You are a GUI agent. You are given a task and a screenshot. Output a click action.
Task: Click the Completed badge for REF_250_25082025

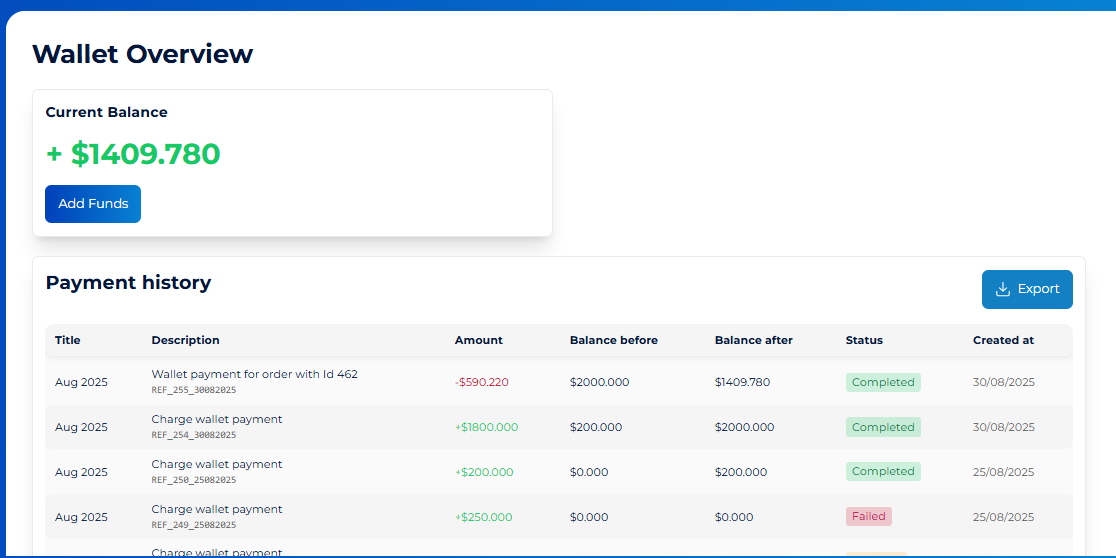click(x=882, y=471)
